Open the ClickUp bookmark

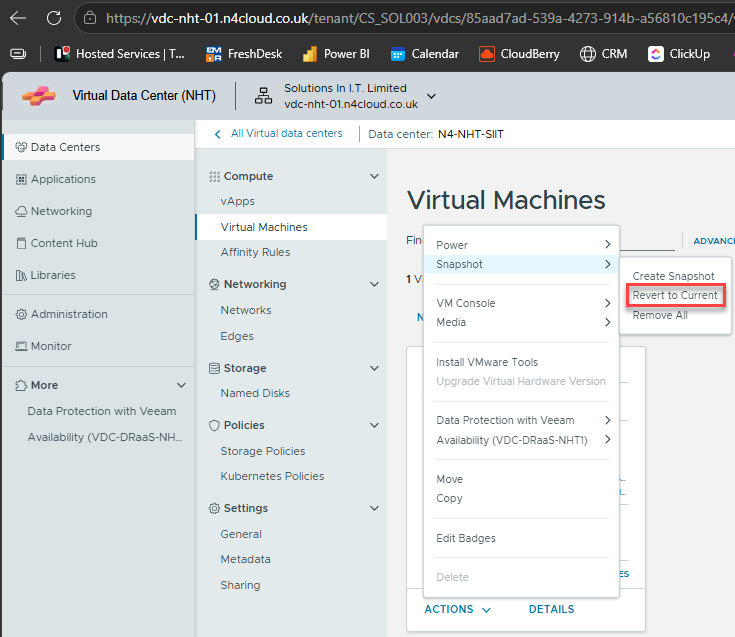[679, 54]
